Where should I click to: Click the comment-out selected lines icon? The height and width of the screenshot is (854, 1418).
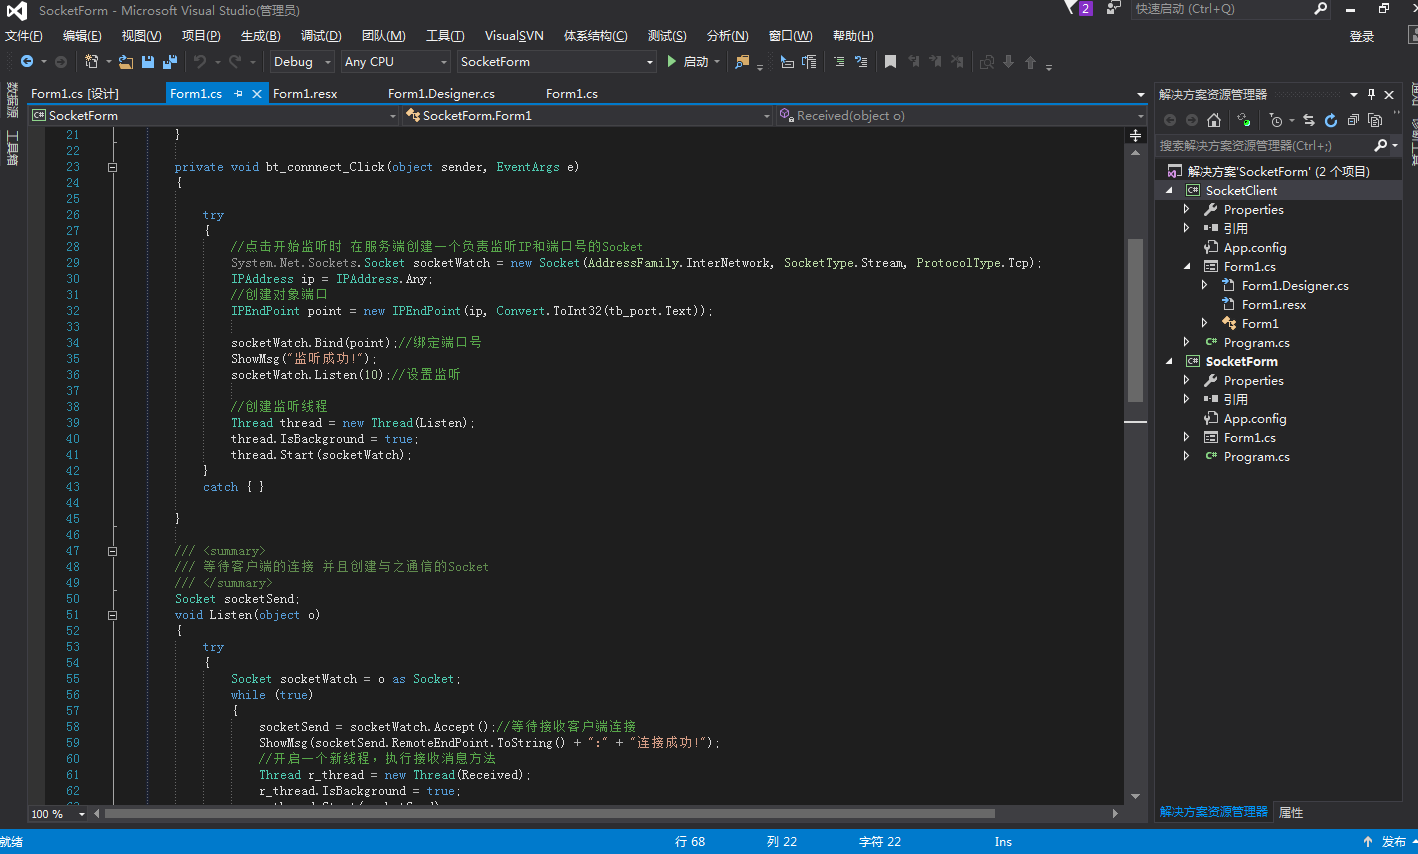(x=839, y=62)
